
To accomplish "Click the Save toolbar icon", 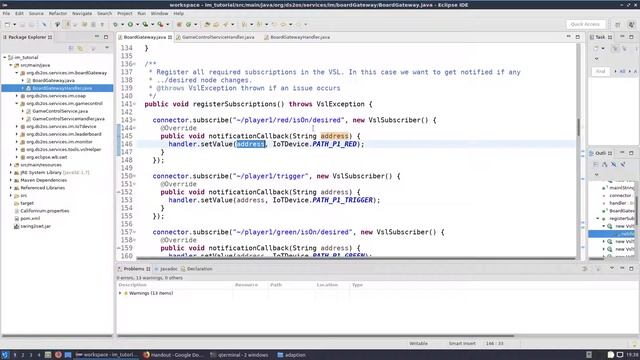I will 22,24.
